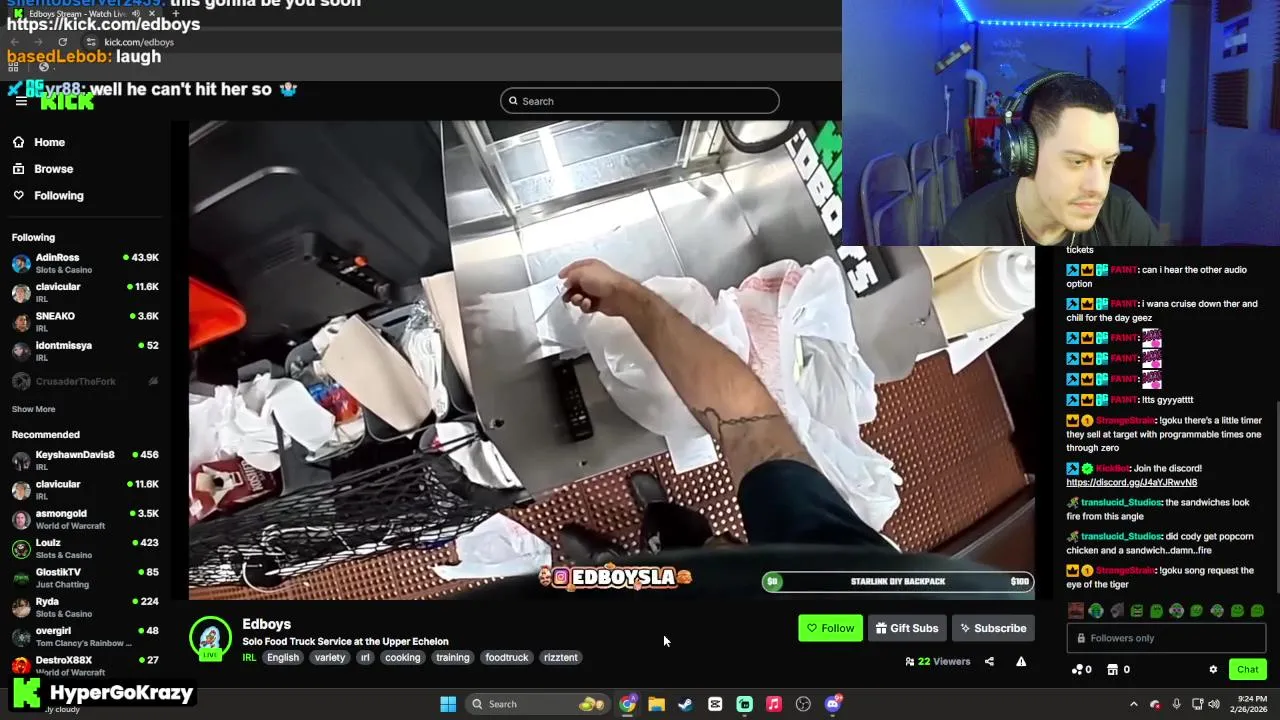Open Loulz recommended channel
Viewport: 1280px width, 720px height.
(x=85, y=548)
